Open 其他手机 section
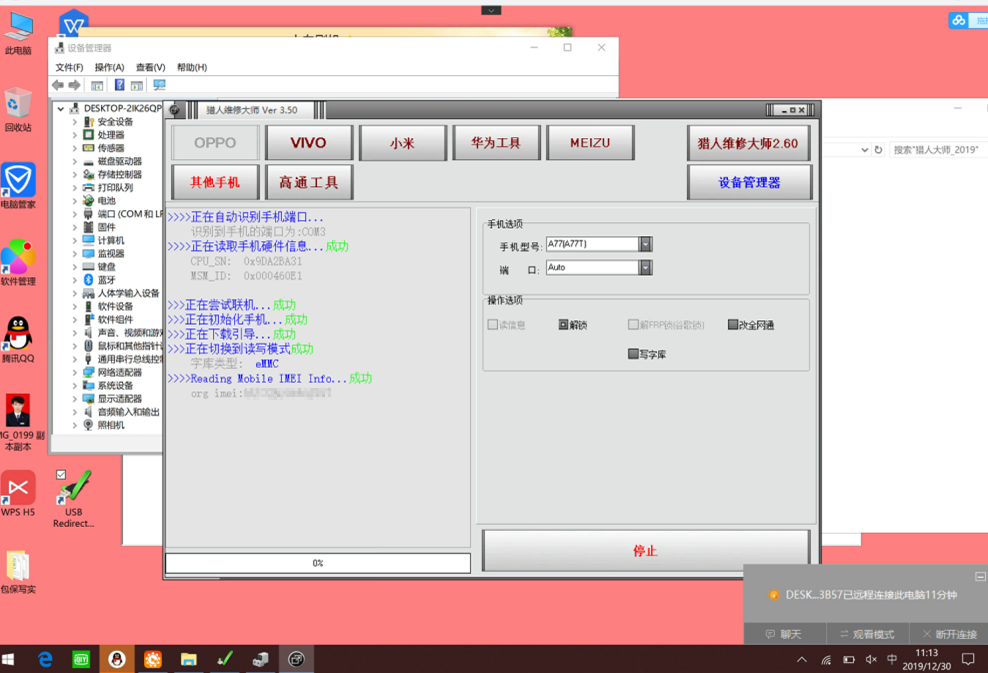Image resolution: width=988 pixels, height=673 pixels. pyautogui.click(x=215, y=182)
